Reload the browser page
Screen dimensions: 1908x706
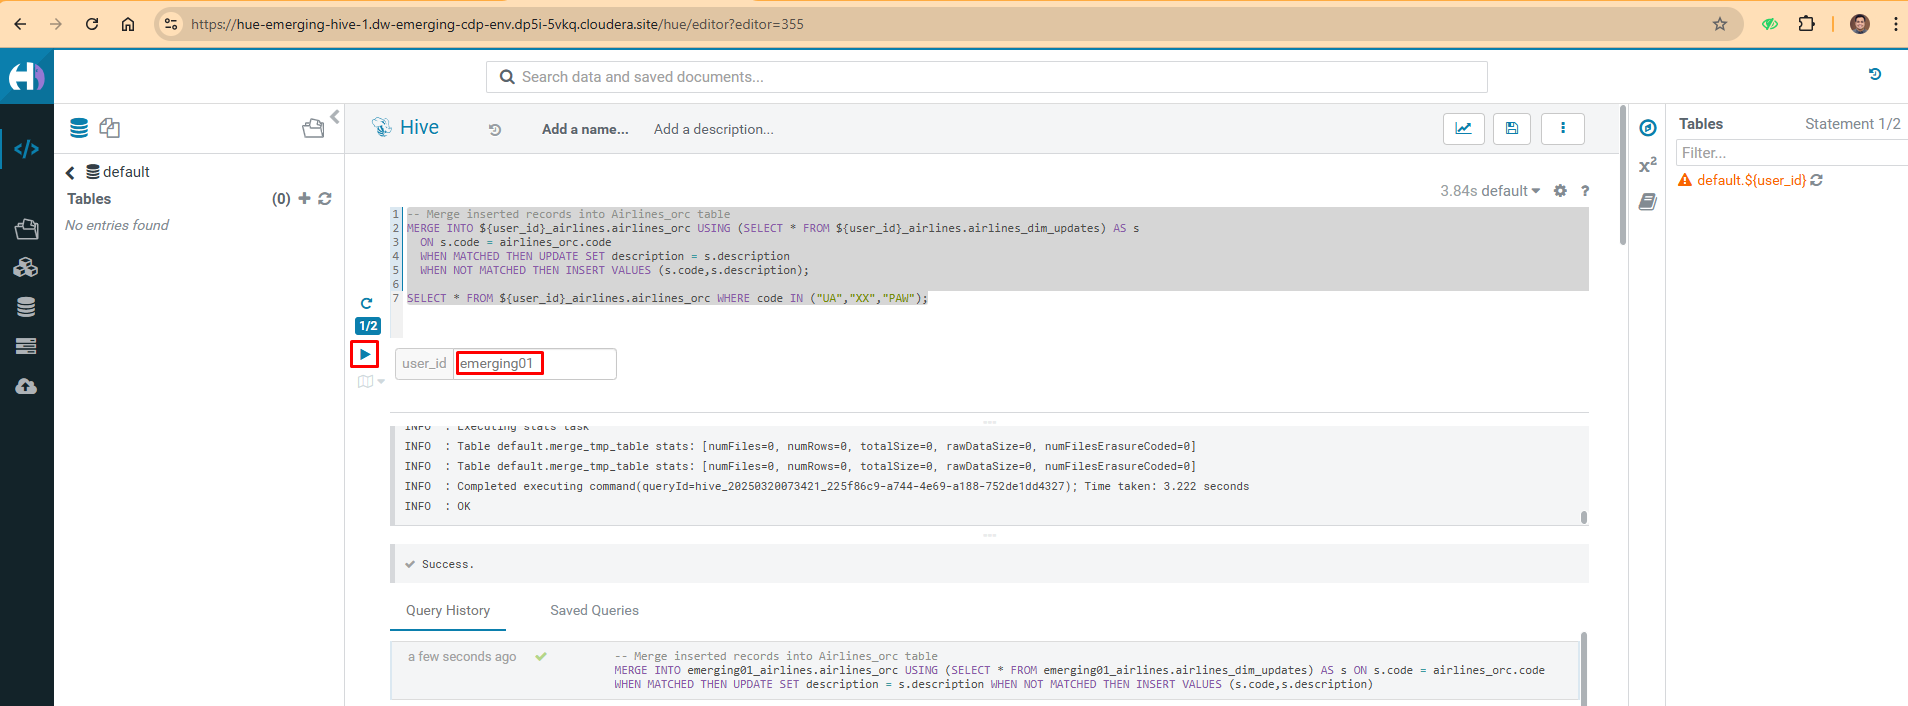coord(92,24)
